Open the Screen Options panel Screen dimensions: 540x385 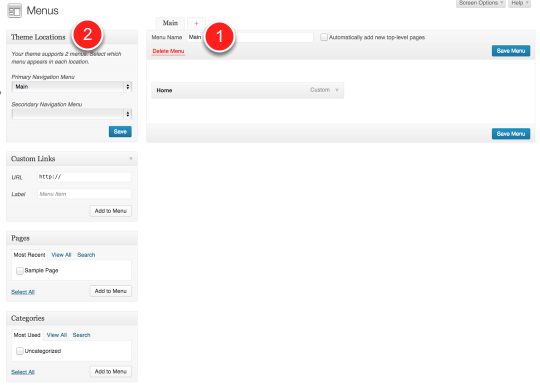[480, 3]
